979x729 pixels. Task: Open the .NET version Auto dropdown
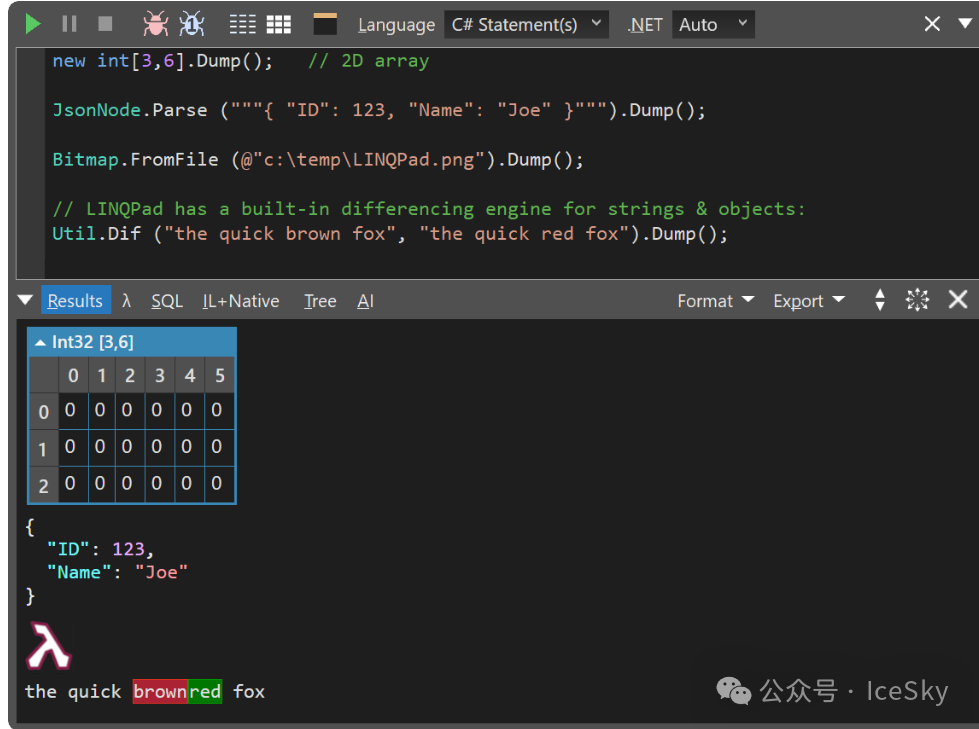coord(713,25)
